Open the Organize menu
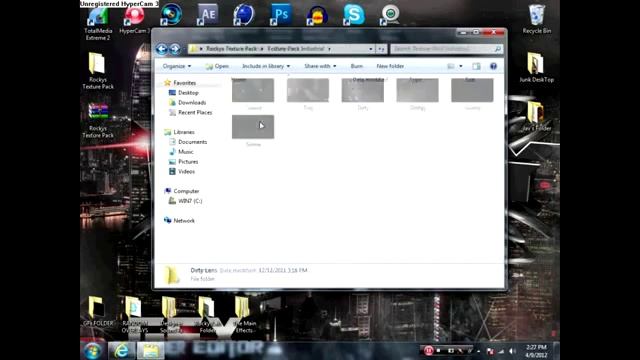This screenshot has width=640, height=360. coord(176,66)
